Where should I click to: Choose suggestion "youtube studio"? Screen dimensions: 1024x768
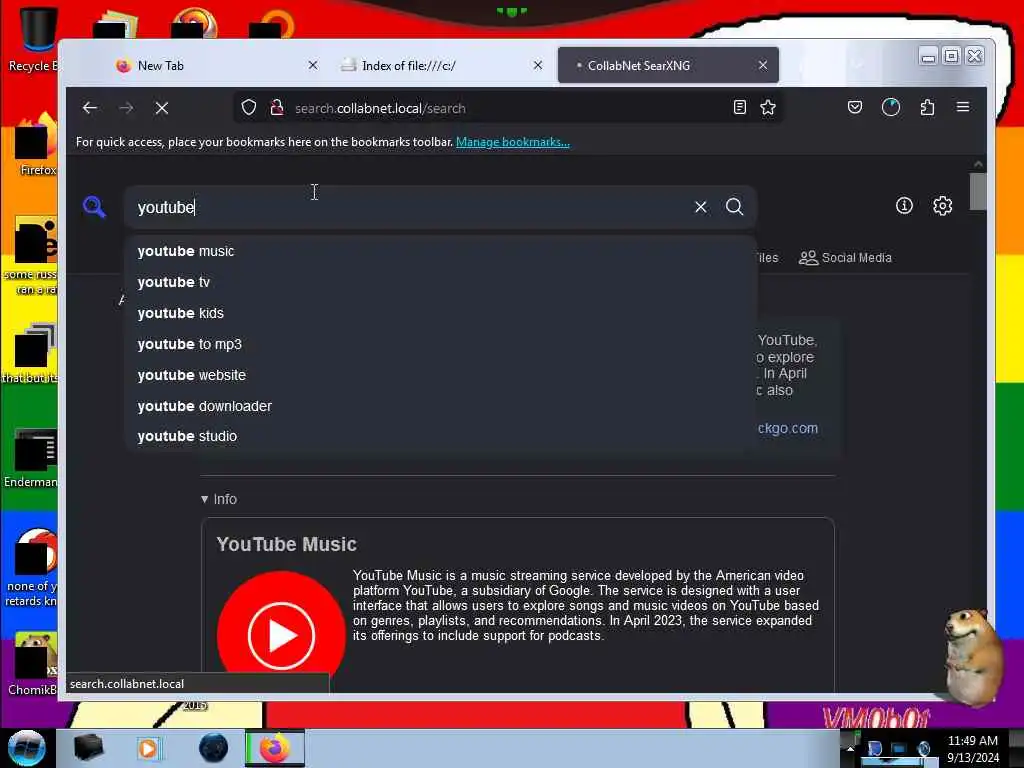[x=440, y=436]
